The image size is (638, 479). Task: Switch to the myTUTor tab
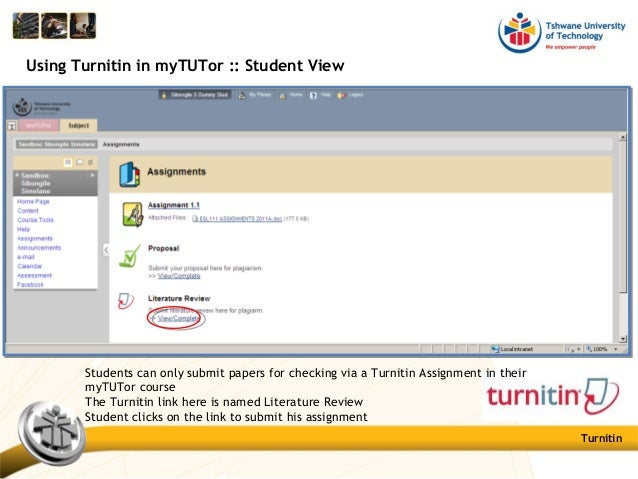pos(39,126)
